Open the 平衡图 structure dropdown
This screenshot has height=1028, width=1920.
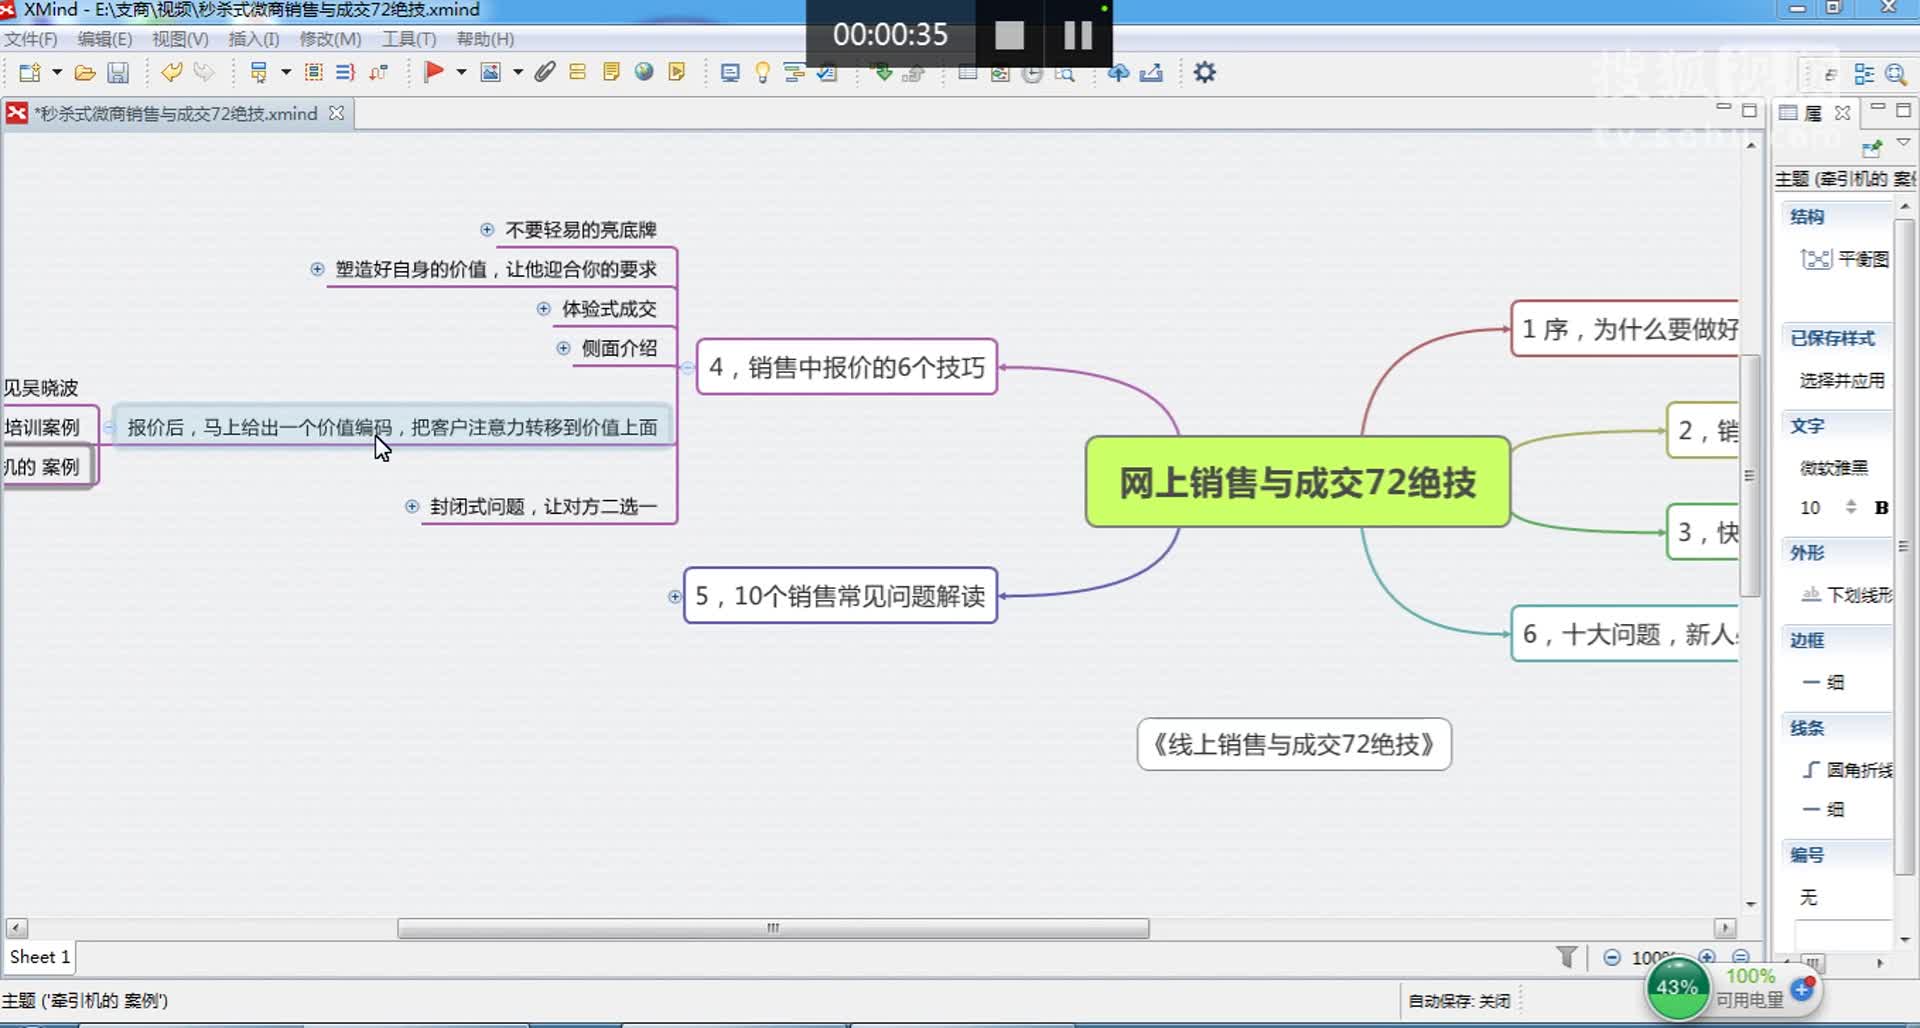(1845, 258)
